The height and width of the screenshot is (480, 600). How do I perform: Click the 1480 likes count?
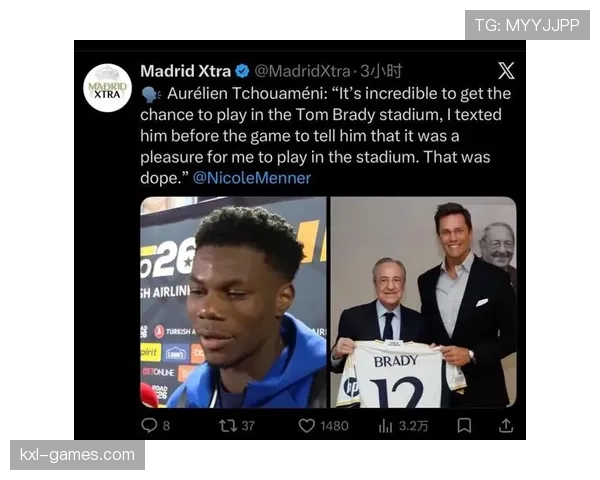(334, 425)
